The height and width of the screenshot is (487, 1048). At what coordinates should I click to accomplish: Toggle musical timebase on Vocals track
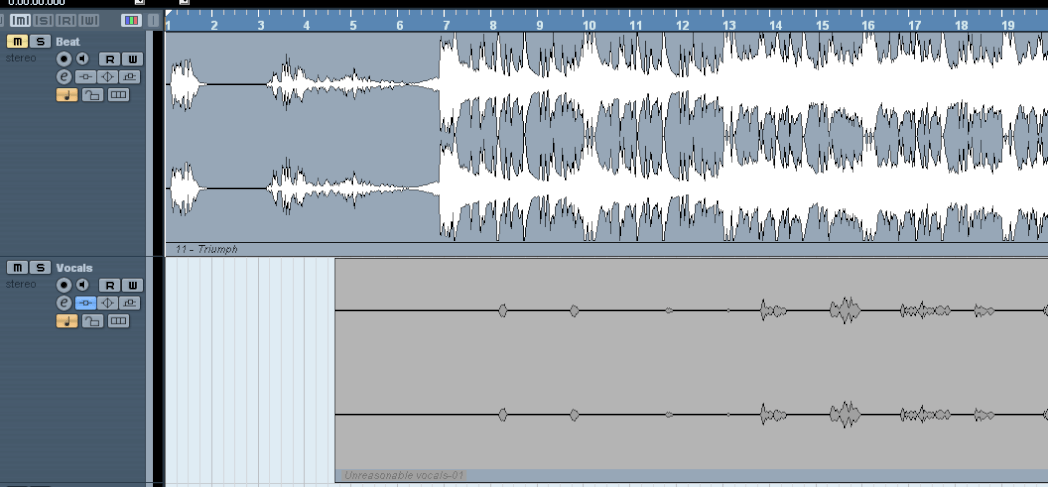(67, 321)
